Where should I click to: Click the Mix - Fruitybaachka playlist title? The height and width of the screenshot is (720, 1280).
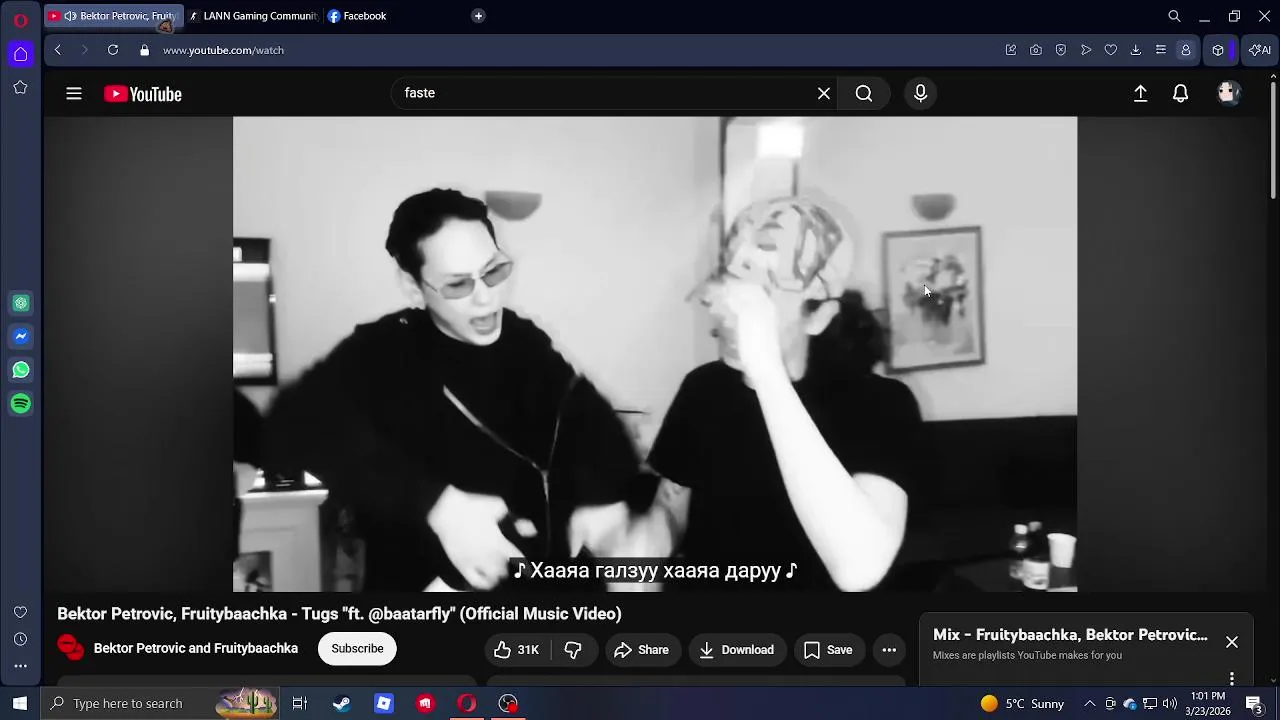click(1070, 635)
